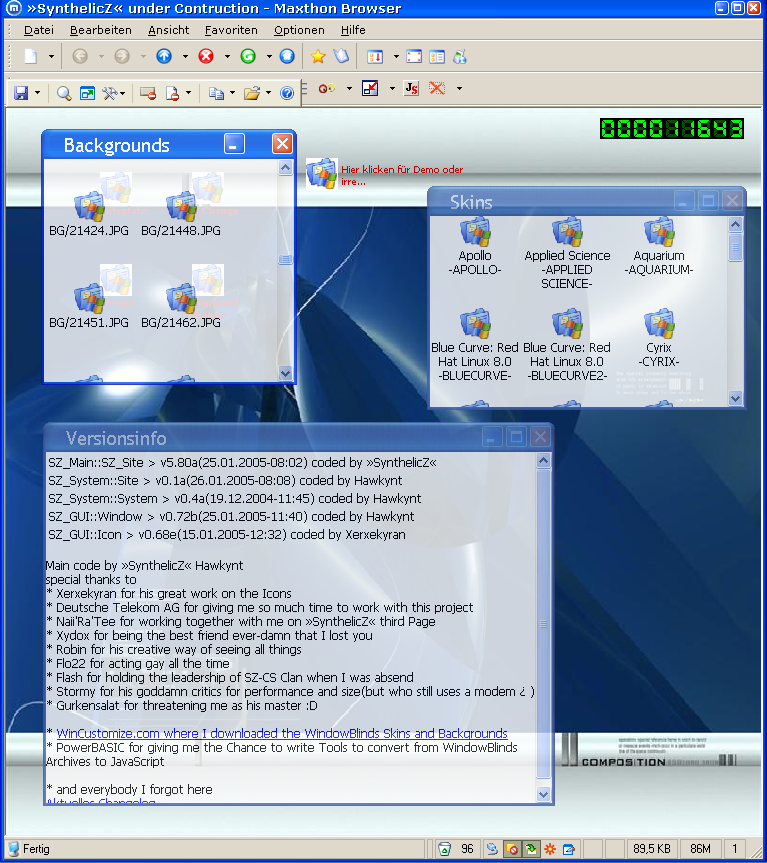Click the window with red minus block icon
This screenshot has width=767, height=863.
[x=148, y=93]
